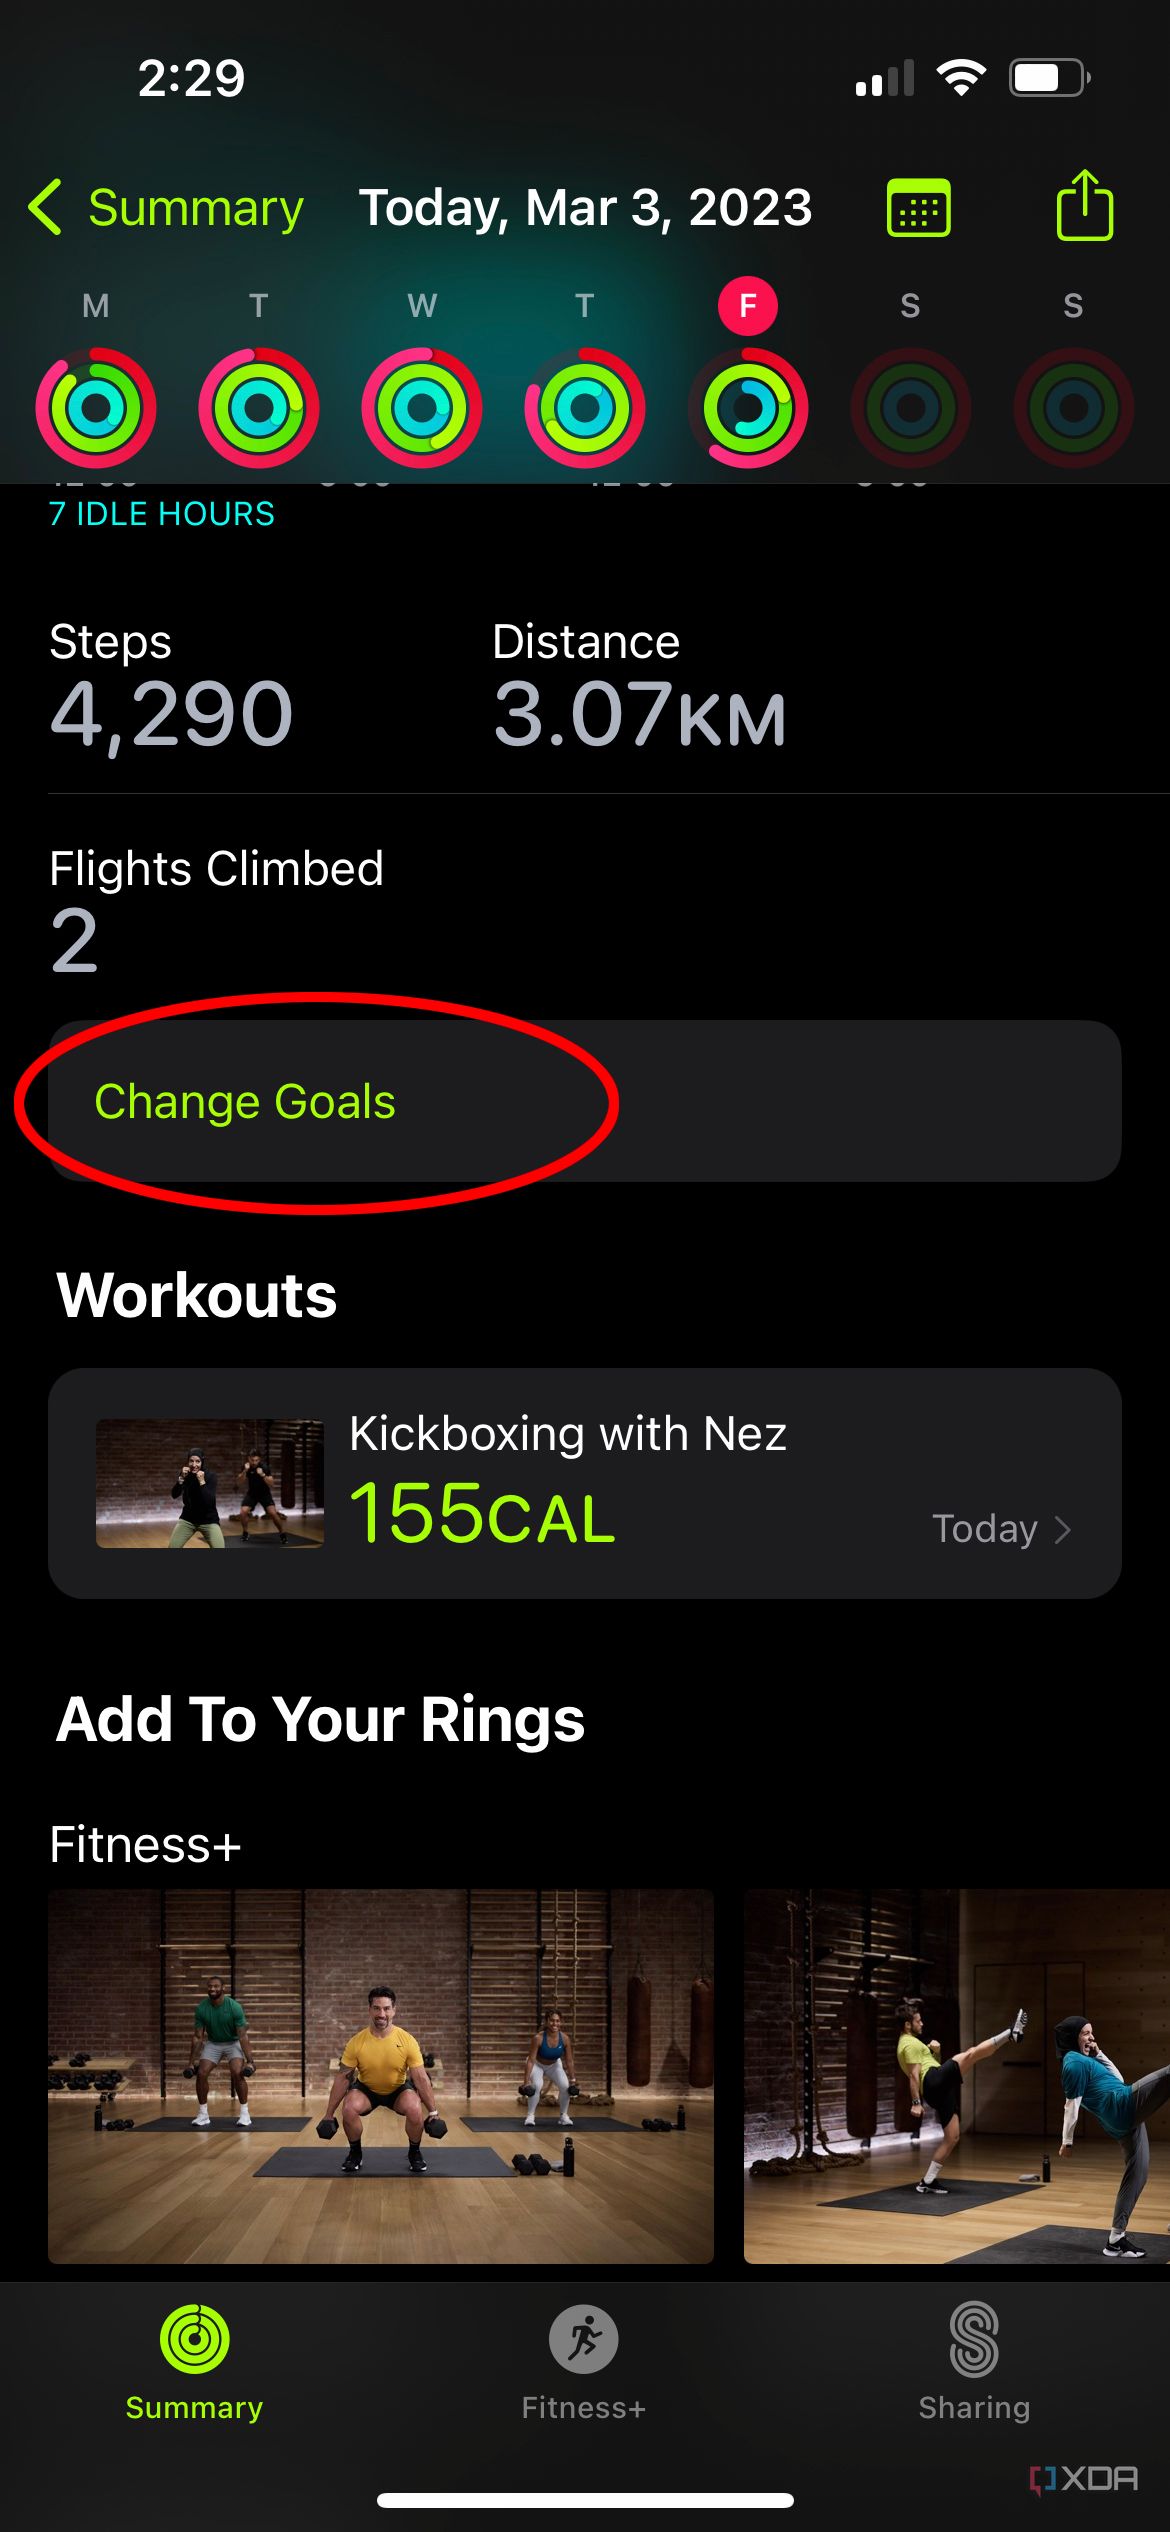Screen dimensions: 1170x2532
Task: Open the kickboxing Fitness+ thumbnail on the right
Action: coord(956,2082)
